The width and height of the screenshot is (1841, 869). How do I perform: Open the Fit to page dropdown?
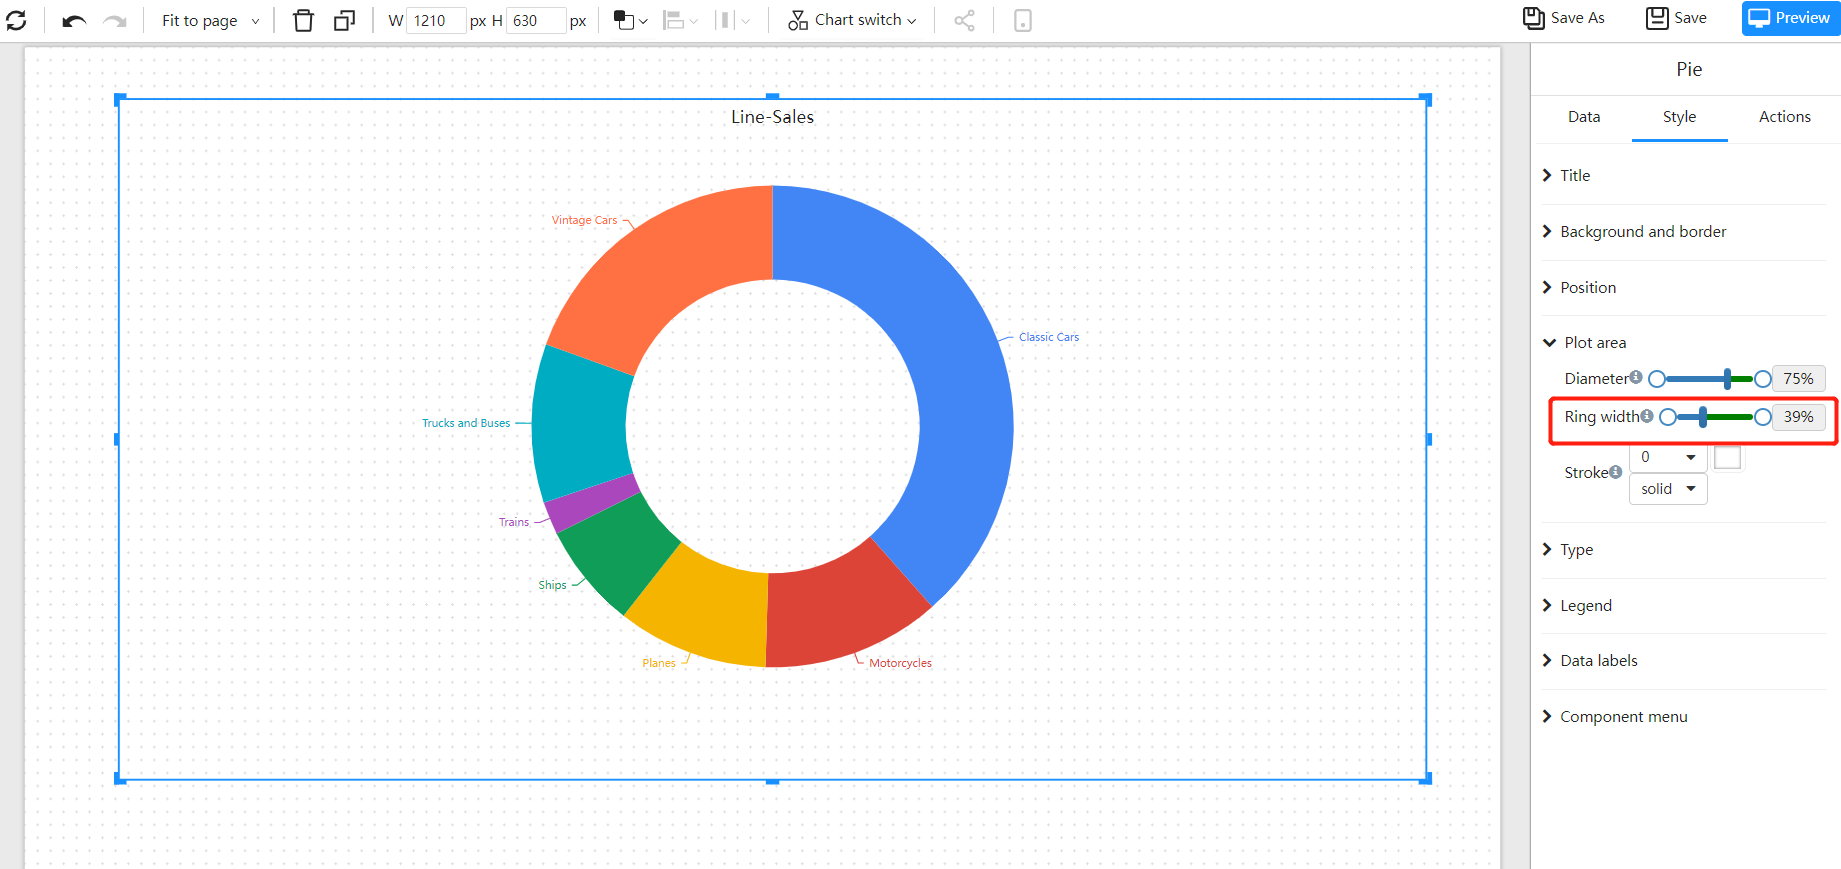pyautogui.click(x=210, y=20)
